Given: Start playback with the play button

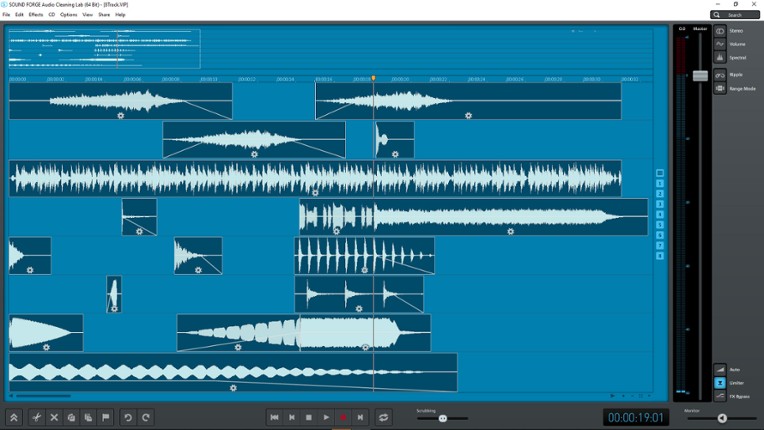Looking at the screenshot, I should point(326,417).
